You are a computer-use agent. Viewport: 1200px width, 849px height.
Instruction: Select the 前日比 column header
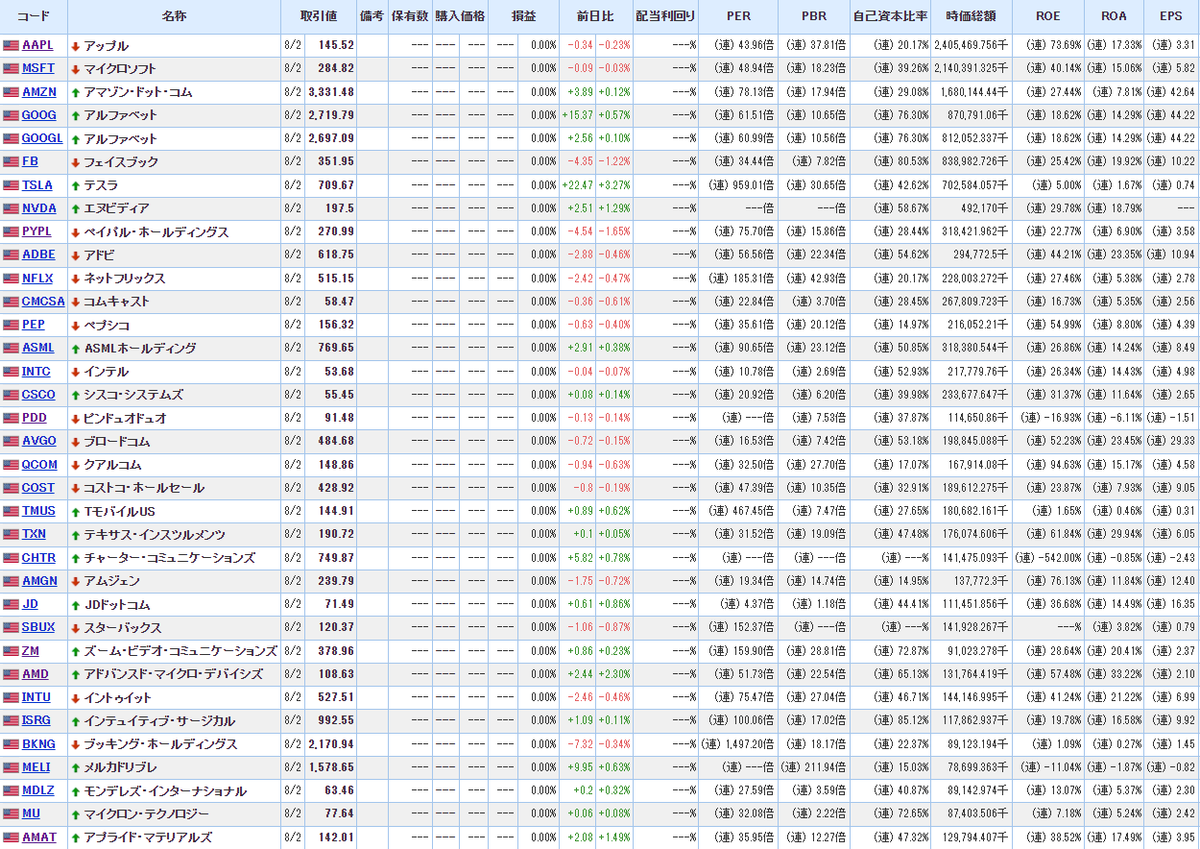(x=596, y=17)
